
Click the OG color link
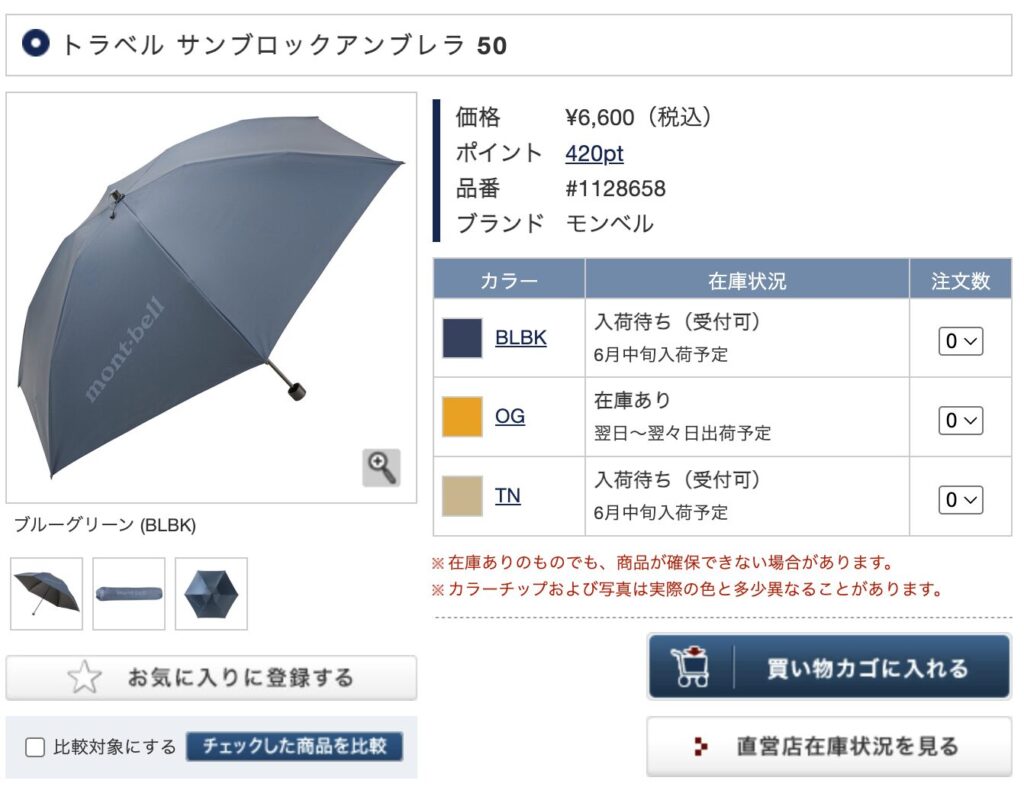tap(510, 416)
